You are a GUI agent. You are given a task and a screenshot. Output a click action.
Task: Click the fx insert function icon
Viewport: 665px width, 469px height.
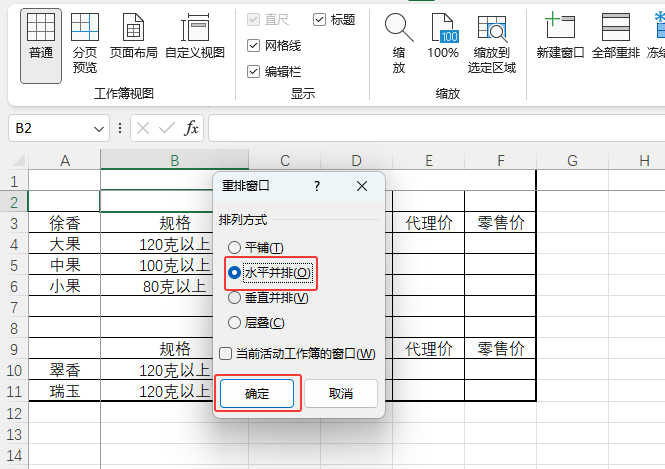pos(191,128)
